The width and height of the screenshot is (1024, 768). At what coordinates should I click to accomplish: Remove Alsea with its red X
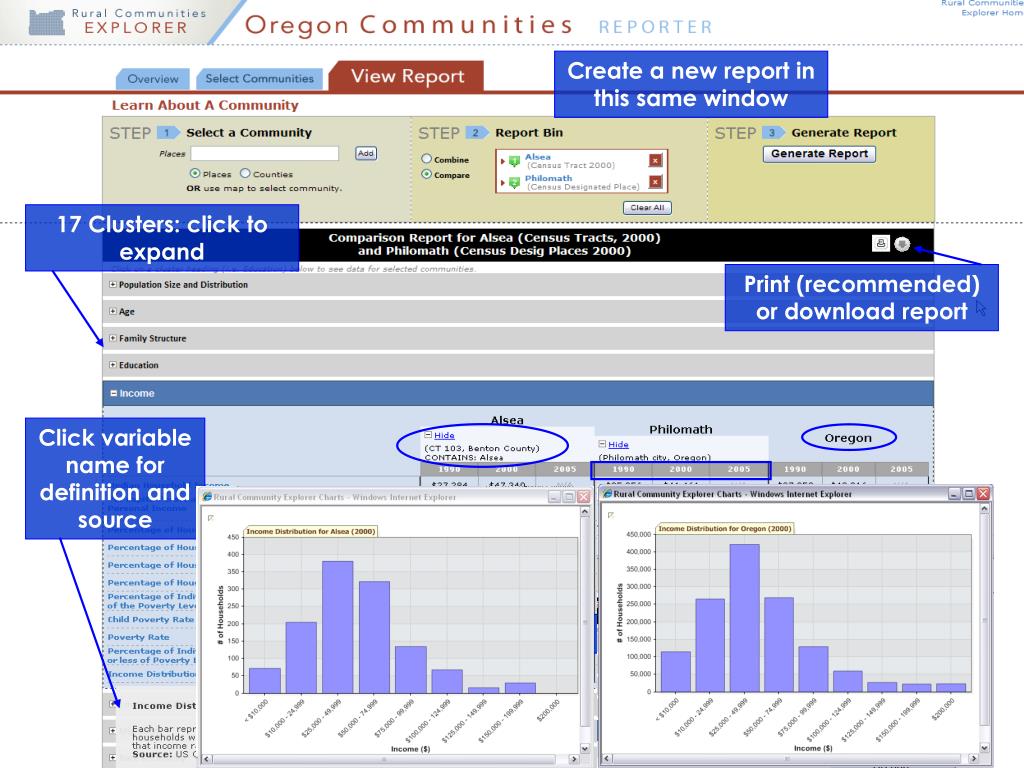[x=656, y=160]
